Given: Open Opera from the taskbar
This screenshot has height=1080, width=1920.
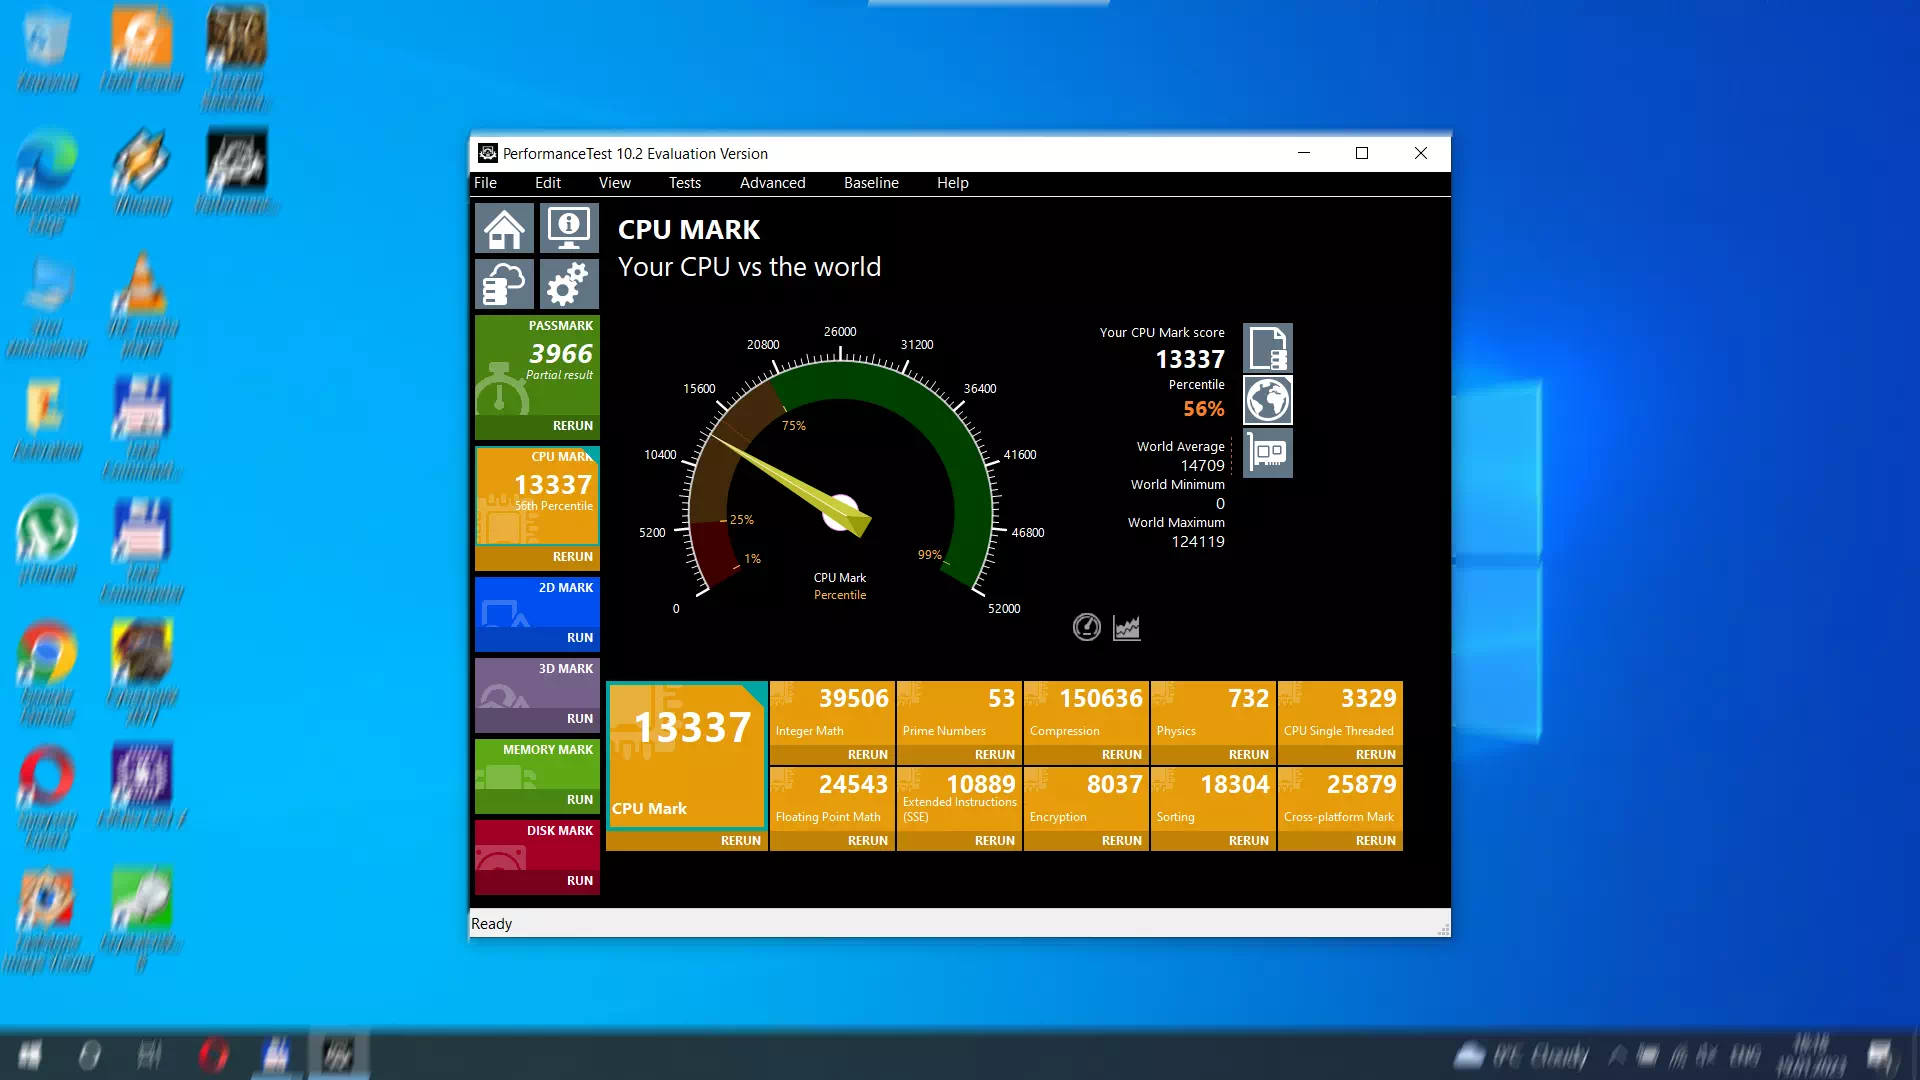Looking at the screenshot, I should (213, 1055).
